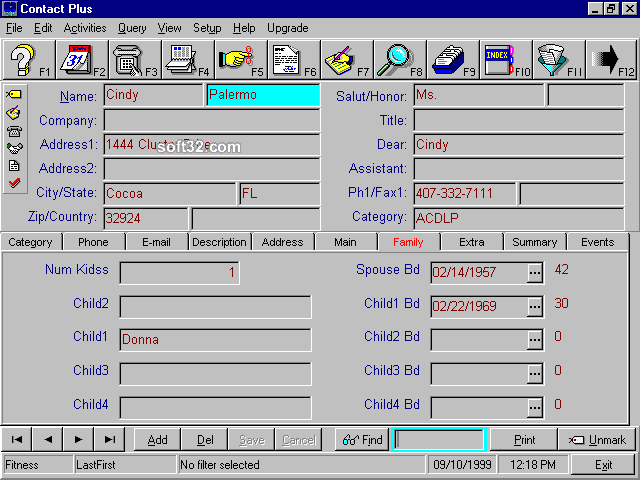Open the Activities menu

click(x=85, y=28)
